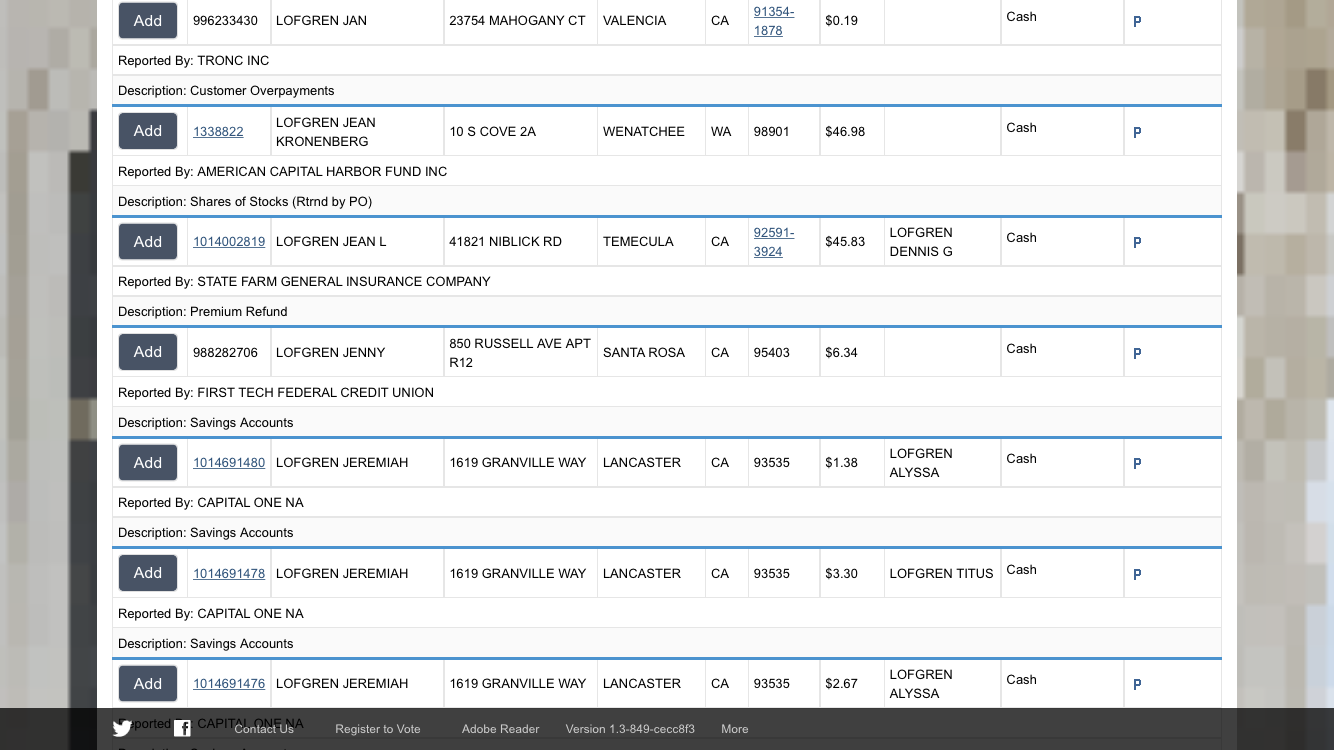Open Register to Vote footer link
1334x750 pixels.
pyautogui.click(x=378, y=729)
